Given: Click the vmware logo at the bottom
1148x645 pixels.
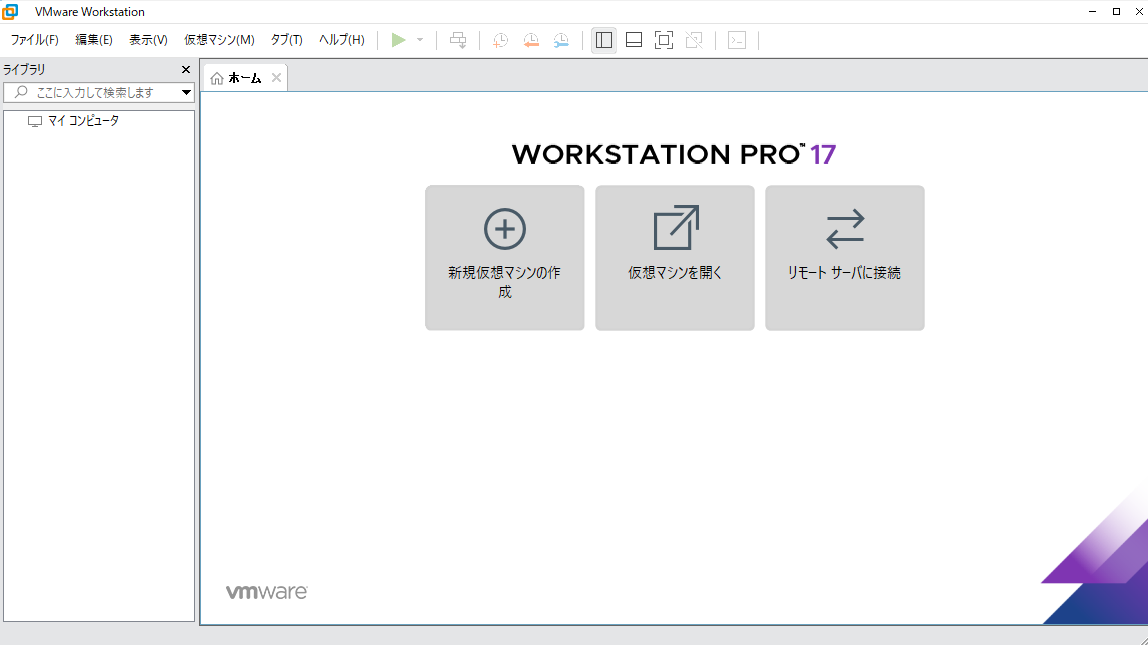Looking at the screenshot, I should tap(264, 590).
